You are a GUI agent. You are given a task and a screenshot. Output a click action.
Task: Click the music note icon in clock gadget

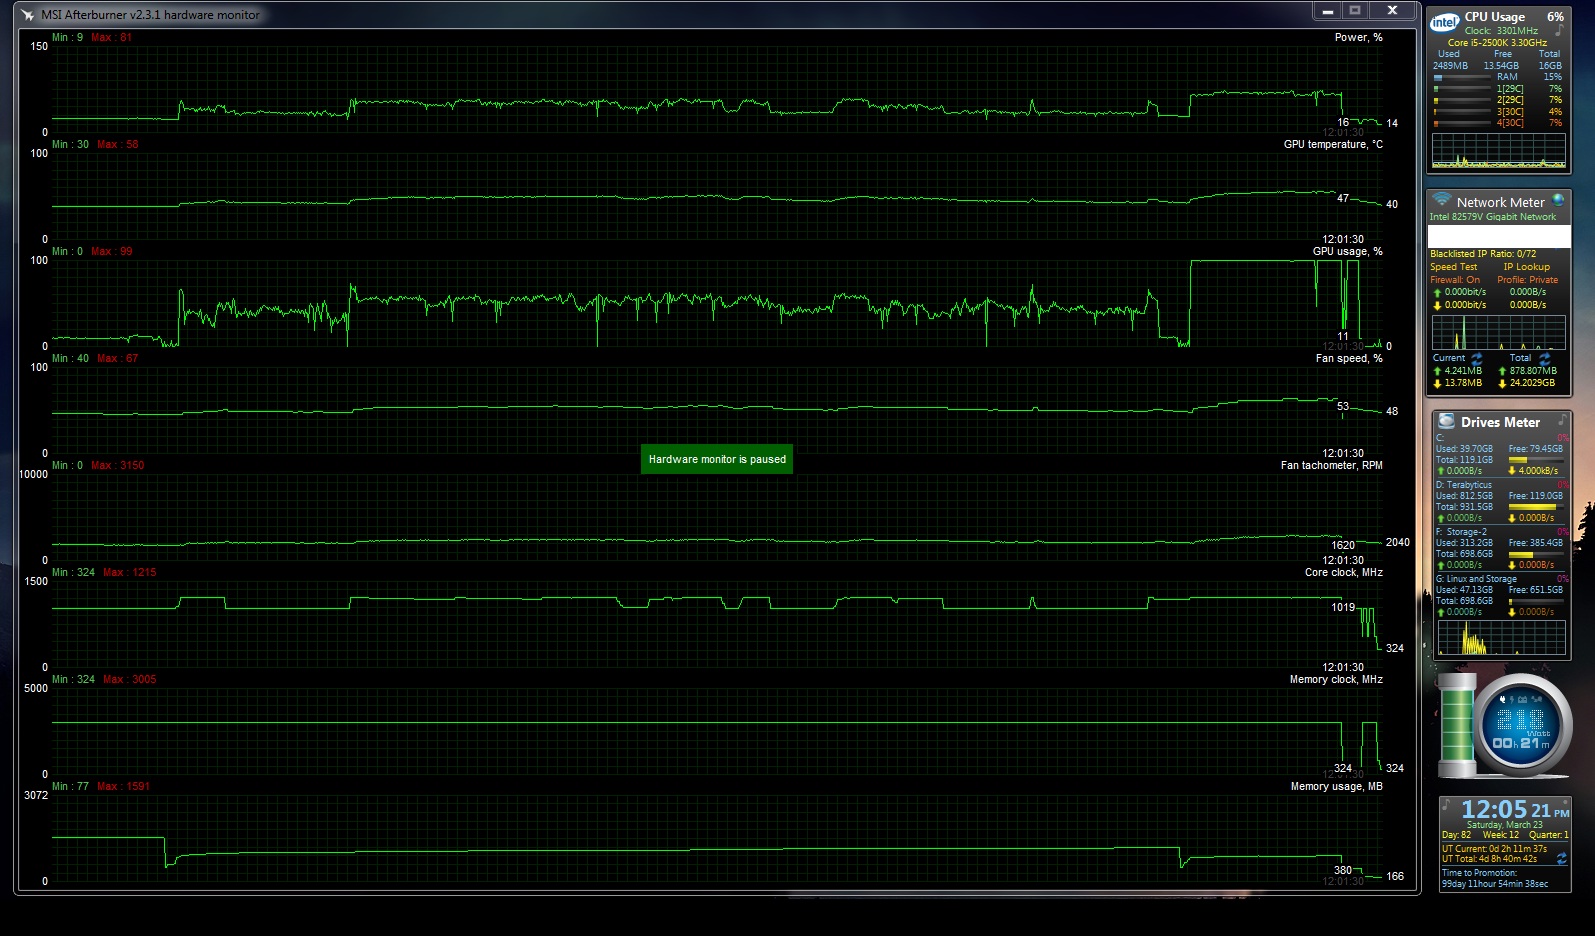click(x=1446, y=804)
